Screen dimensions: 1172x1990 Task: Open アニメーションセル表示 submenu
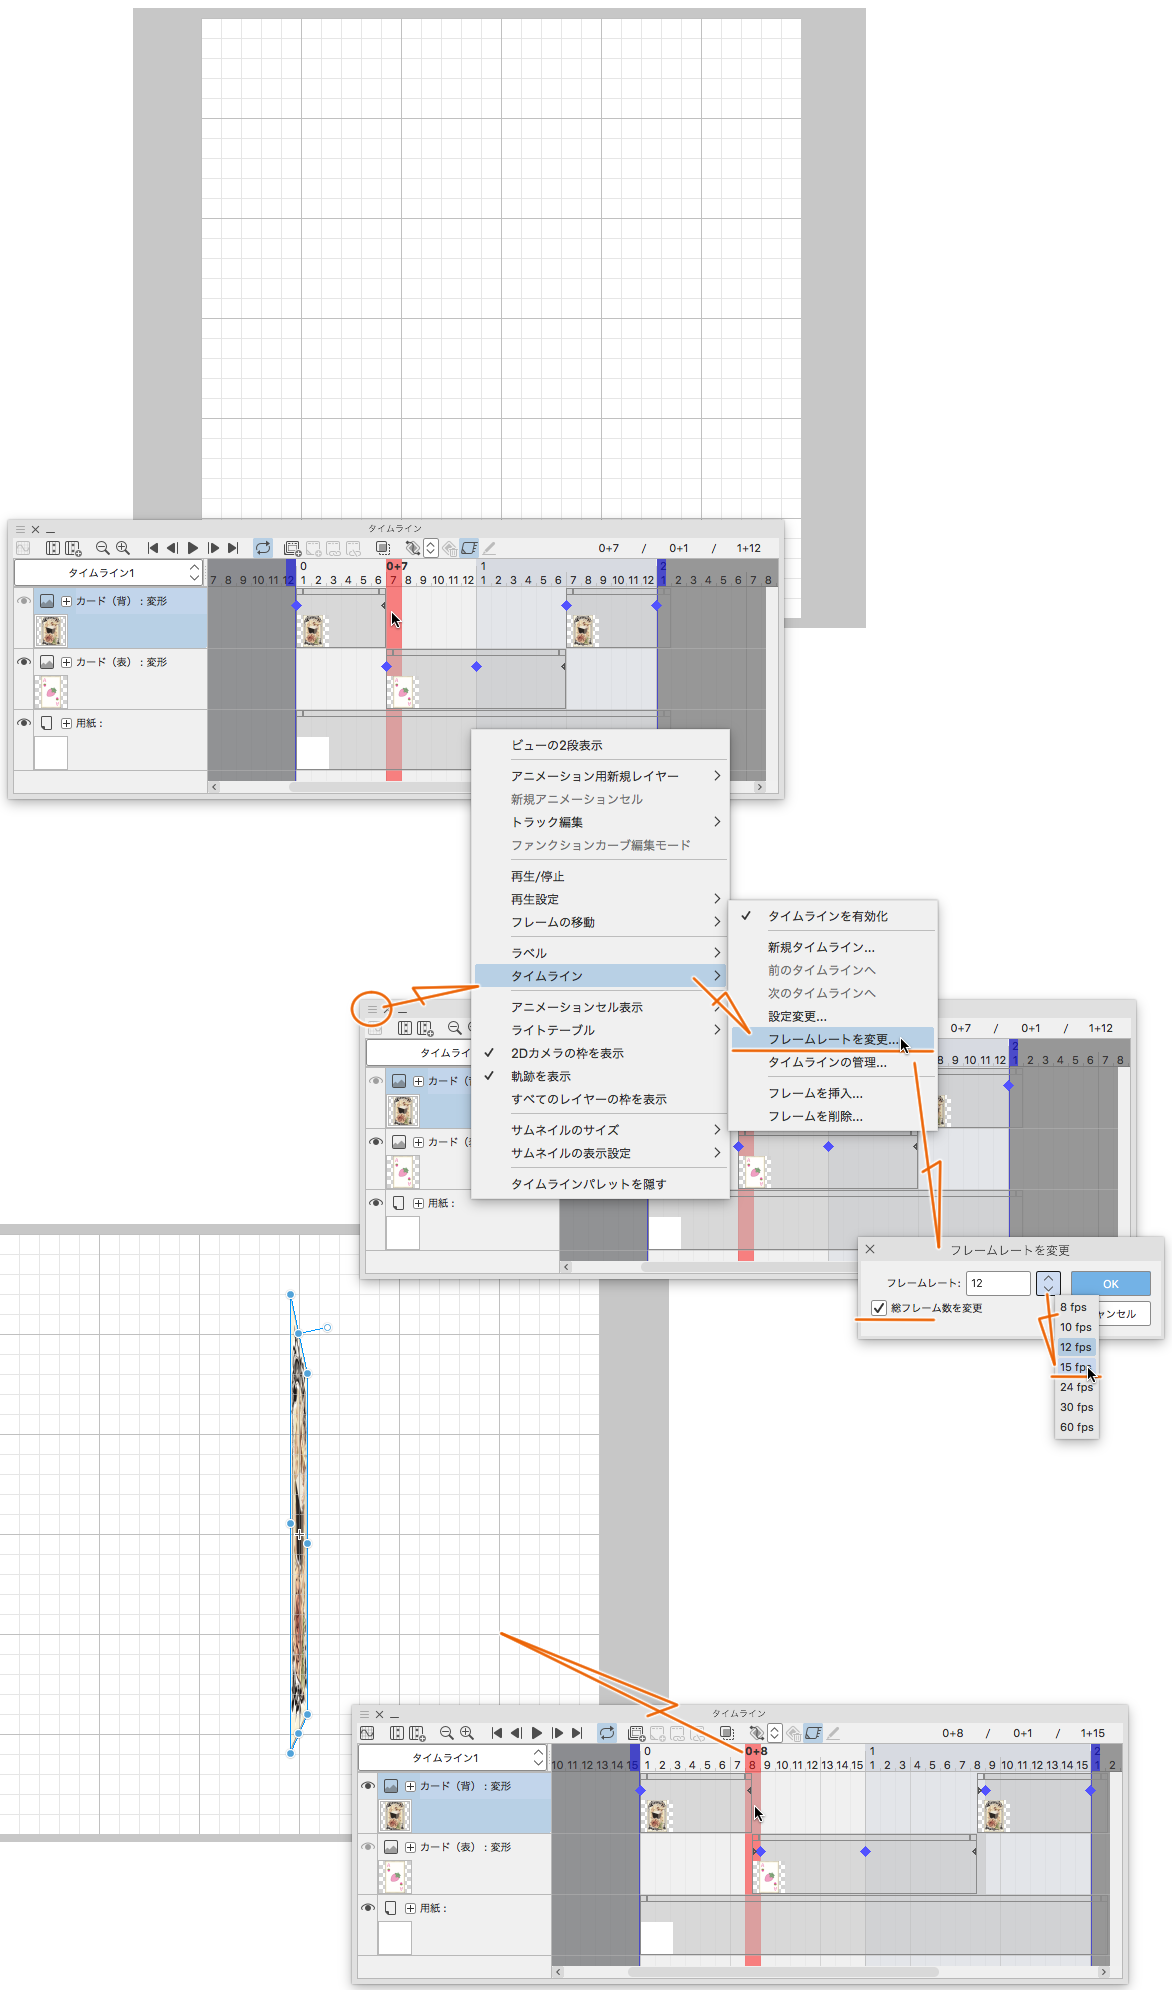click(x=600, y=1007)
